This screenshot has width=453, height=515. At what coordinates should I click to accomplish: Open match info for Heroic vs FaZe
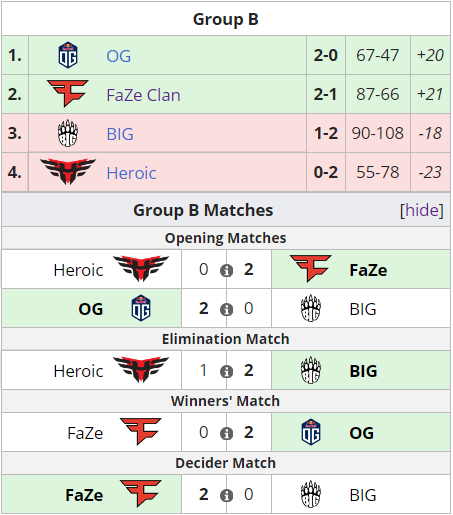(x=226, y=270)
